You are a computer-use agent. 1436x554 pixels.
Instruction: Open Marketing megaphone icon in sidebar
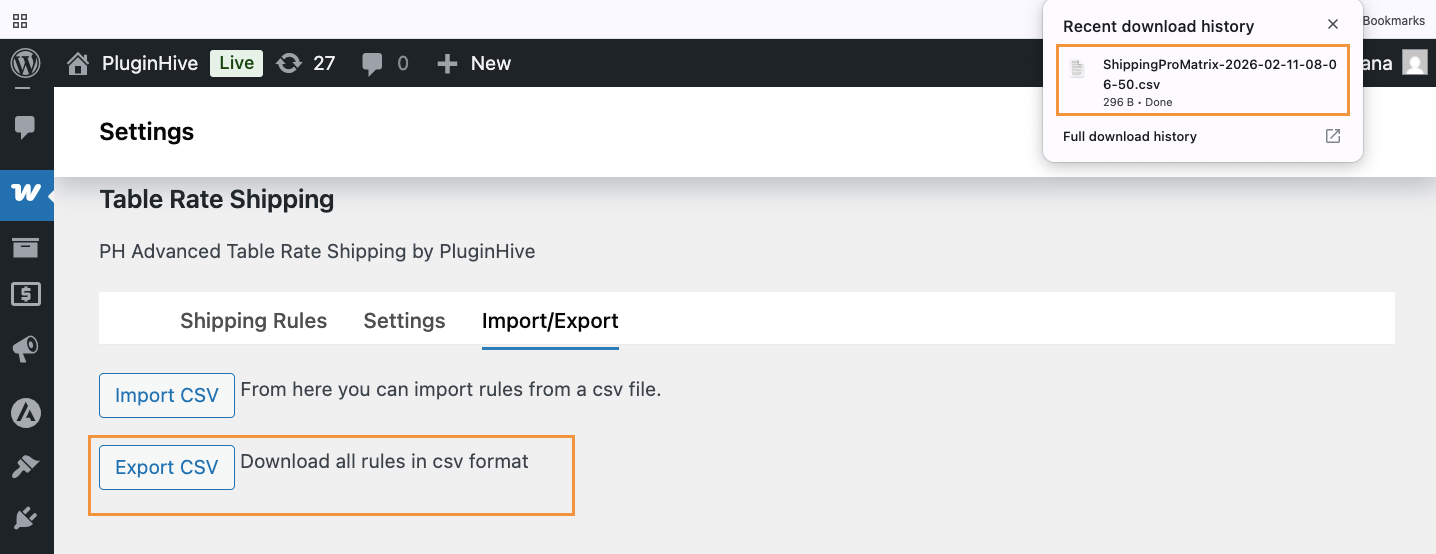(26, 348)
